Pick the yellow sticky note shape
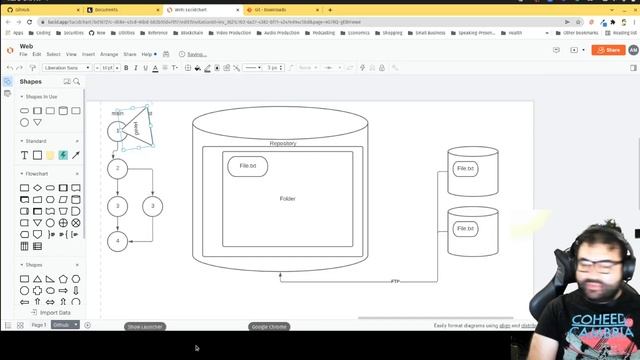The width and height of the screenshot is (640, 360). [x=50, y=155]
